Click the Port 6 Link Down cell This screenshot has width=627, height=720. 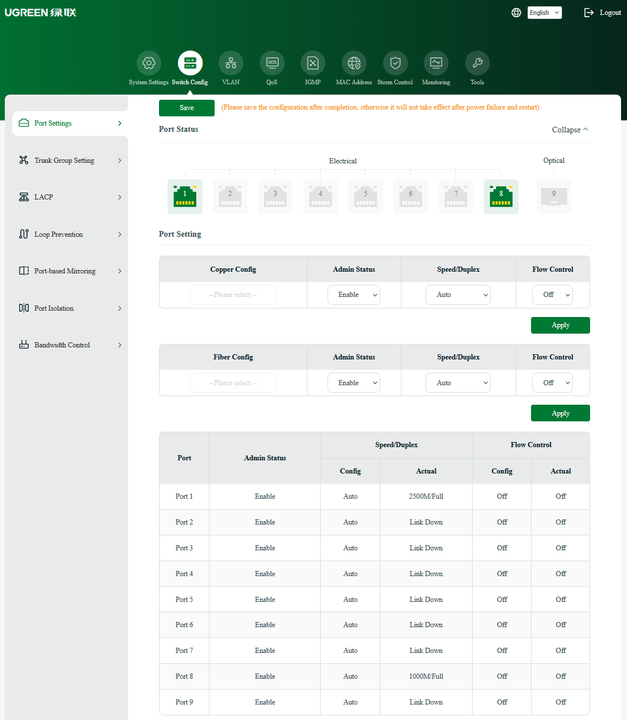pyautogui.click(x=426, y=625)
